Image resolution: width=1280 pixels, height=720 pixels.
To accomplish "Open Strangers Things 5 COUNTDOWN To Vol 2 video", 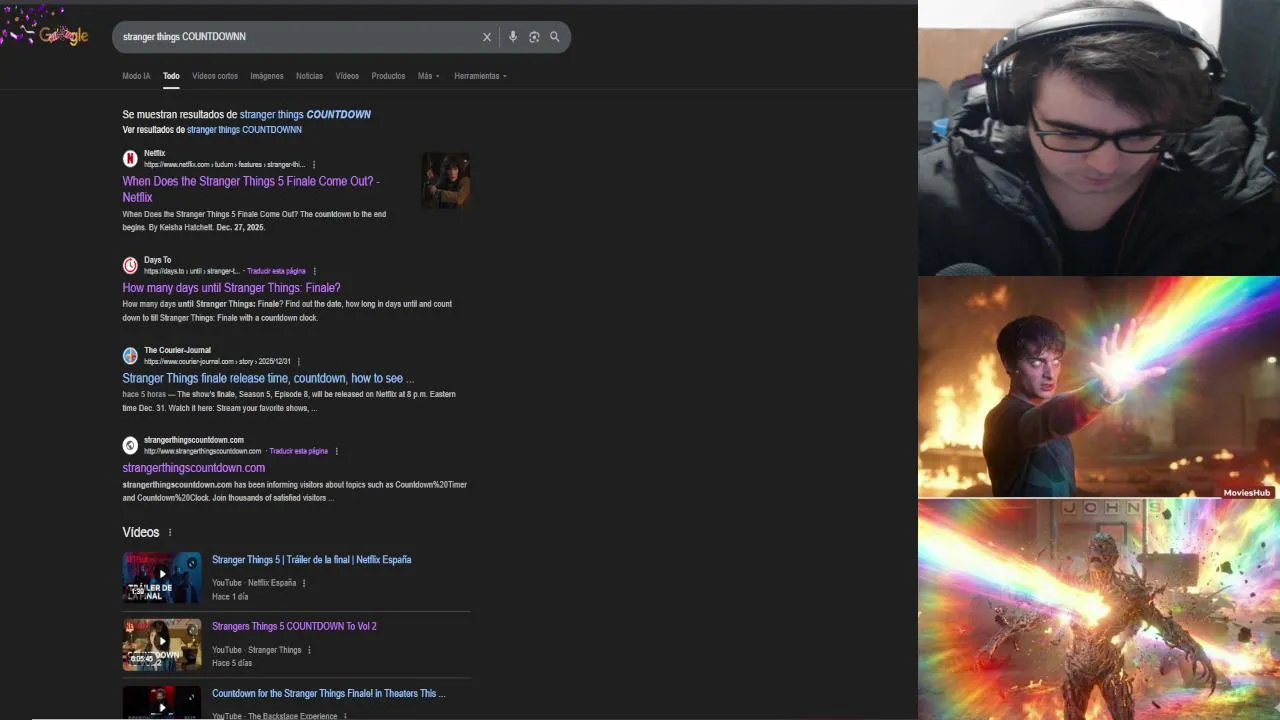I will (294, 627).
